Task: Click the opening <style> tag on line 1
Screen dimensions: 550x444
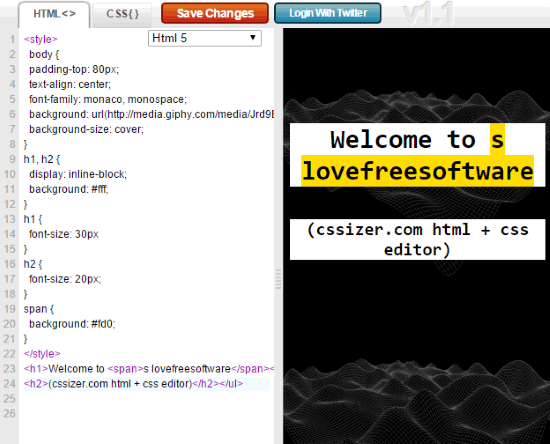Action: (x=40, y=39)
